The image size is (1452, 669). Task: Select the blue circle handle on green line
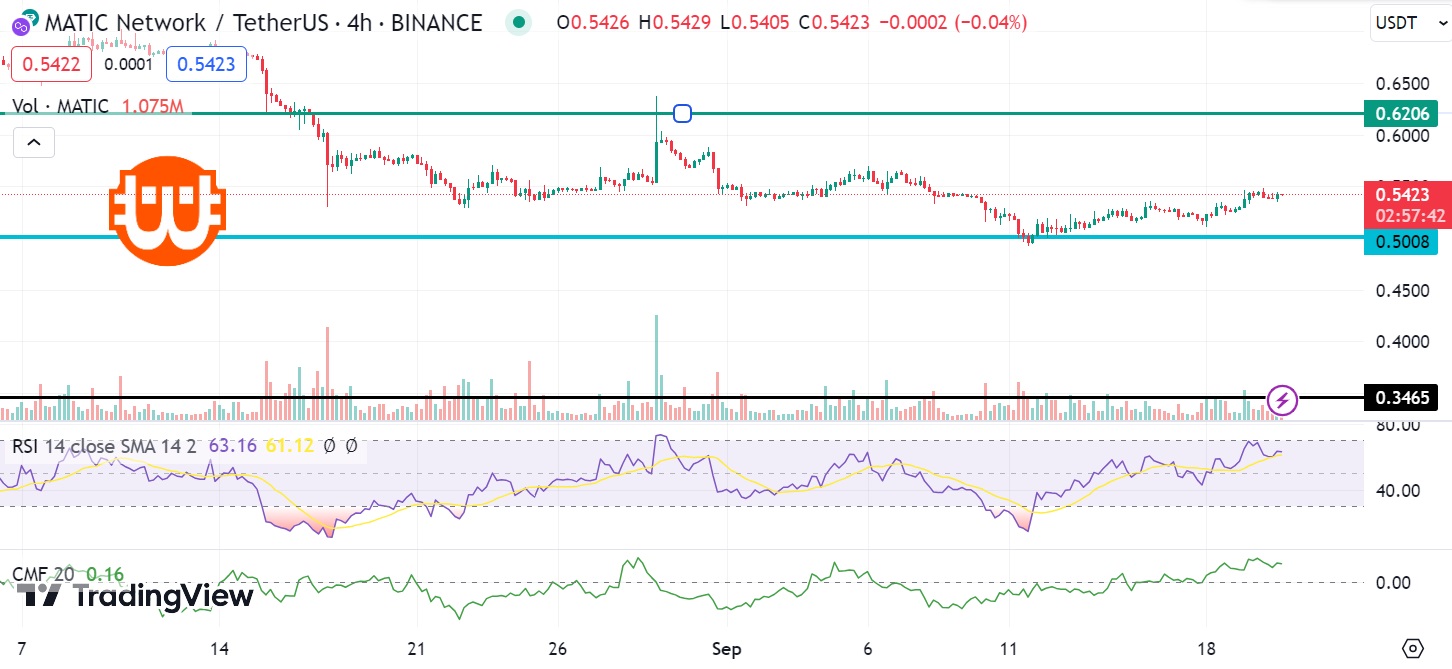pos(682,114)
